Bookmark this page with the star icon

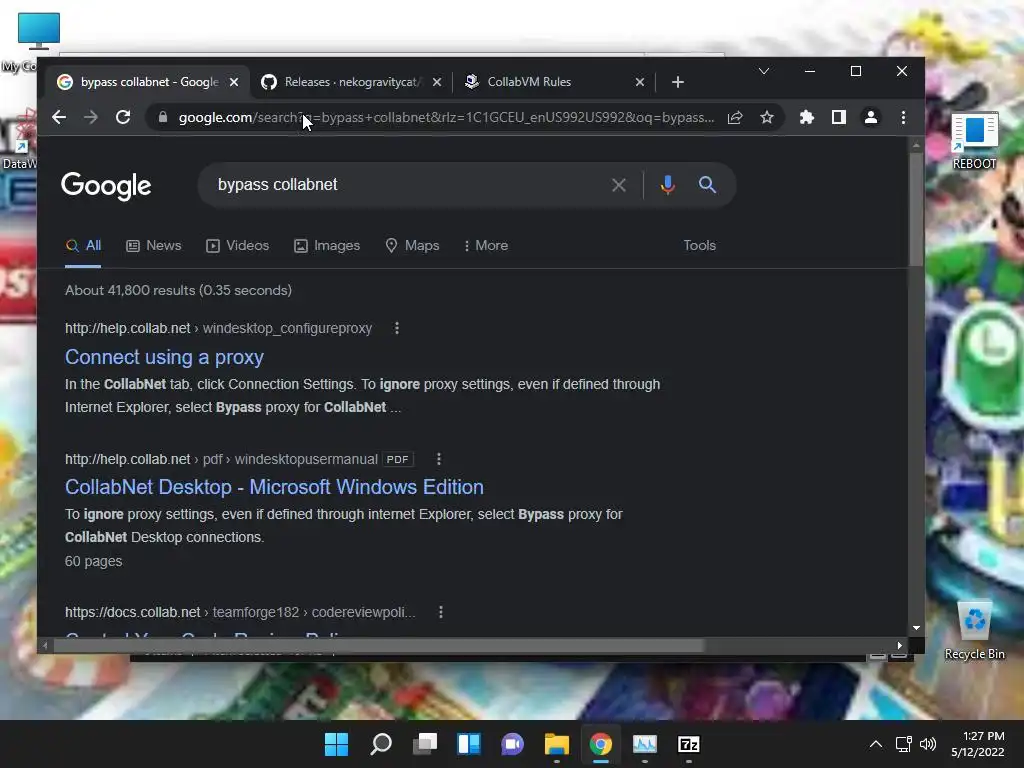click(x=767, y=118)
